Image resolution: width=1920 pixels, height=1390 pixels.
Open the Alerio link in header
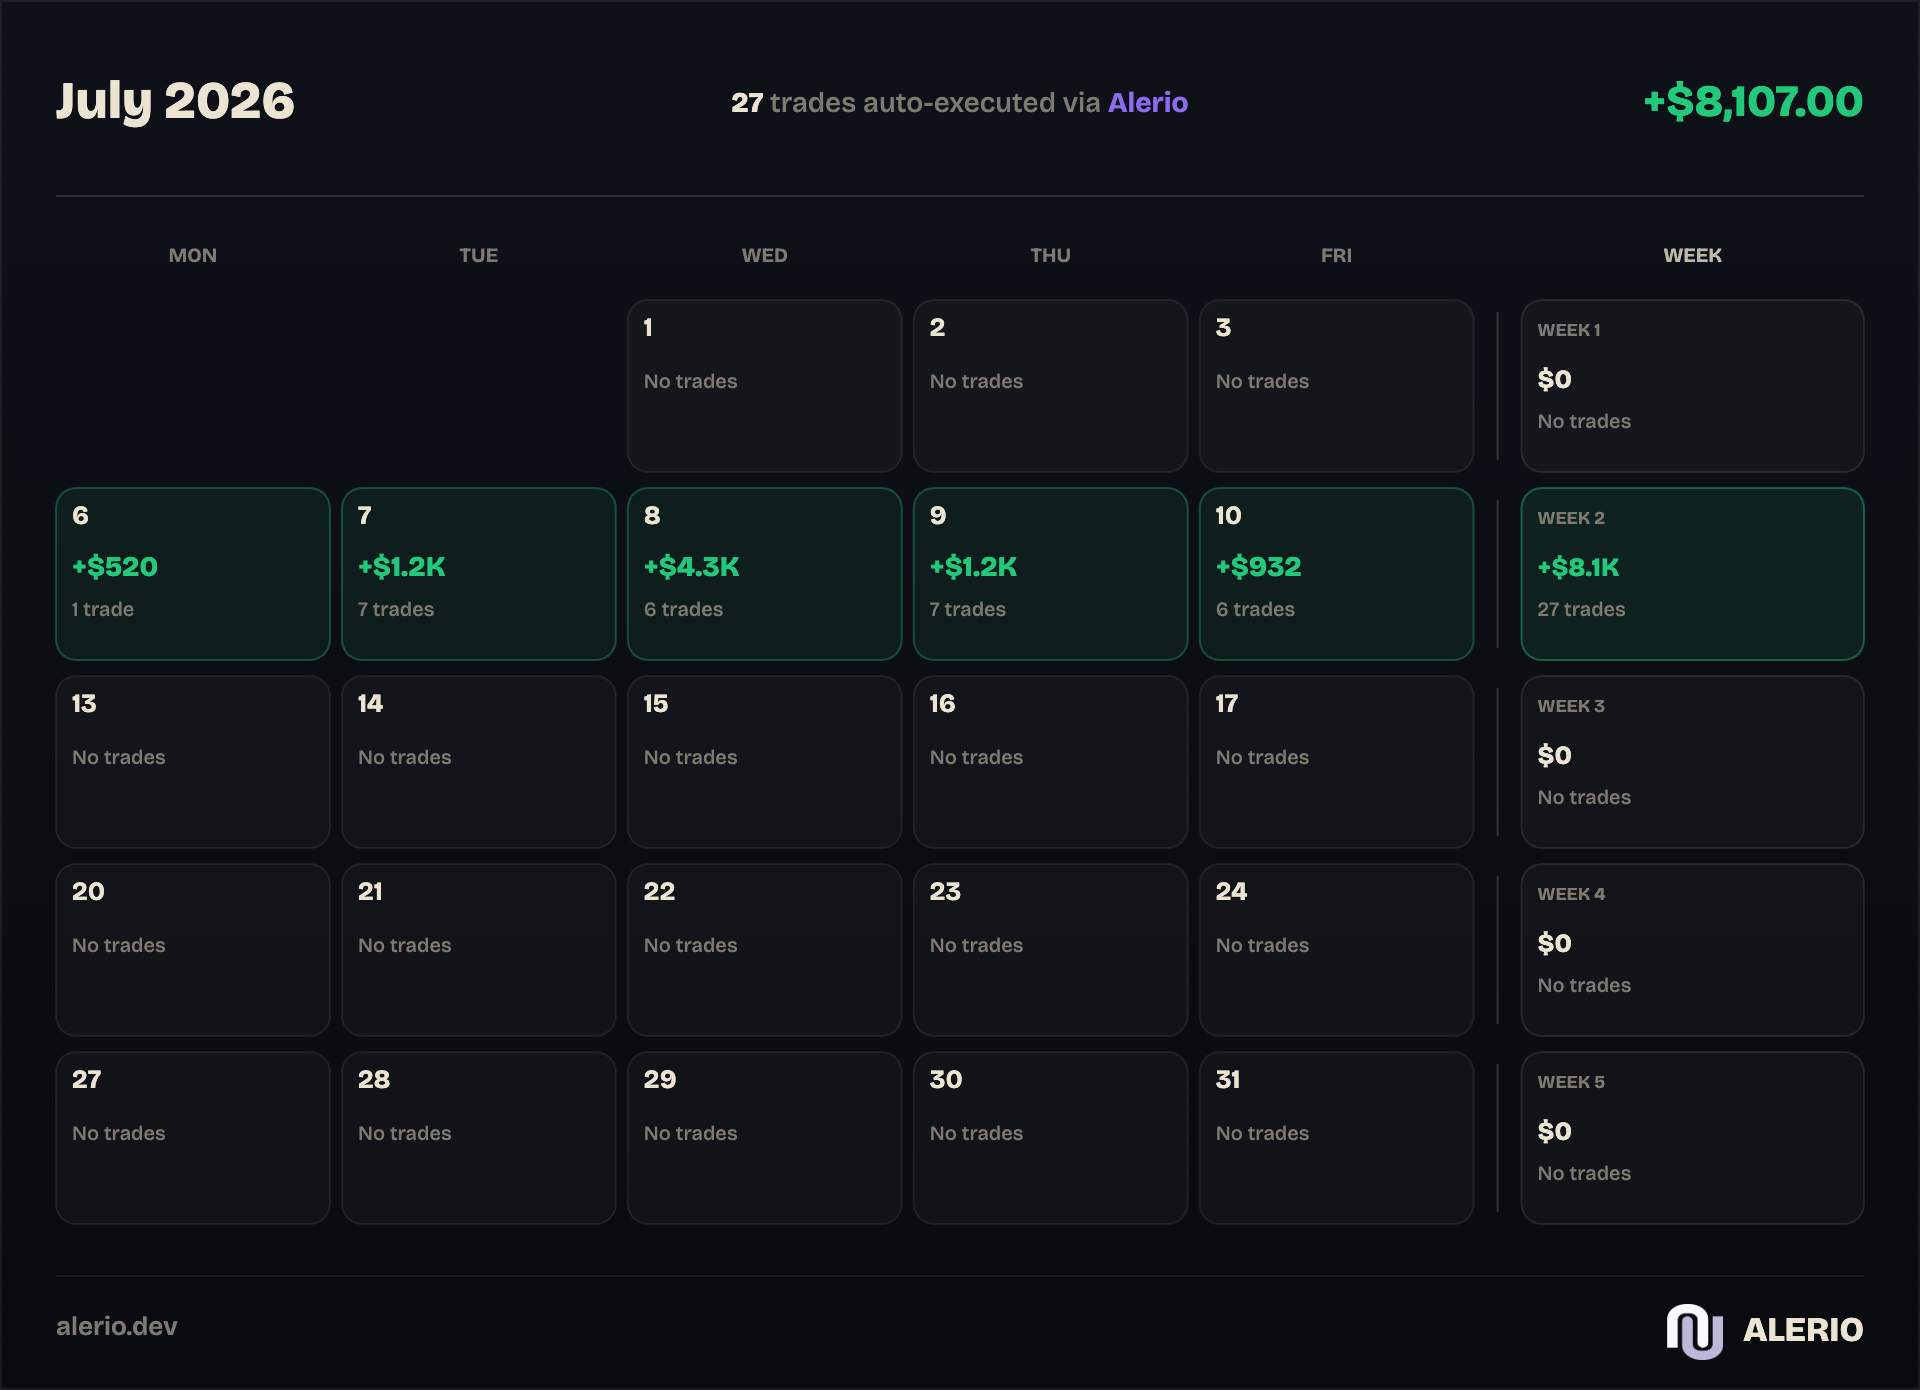tap(1147, 102)
